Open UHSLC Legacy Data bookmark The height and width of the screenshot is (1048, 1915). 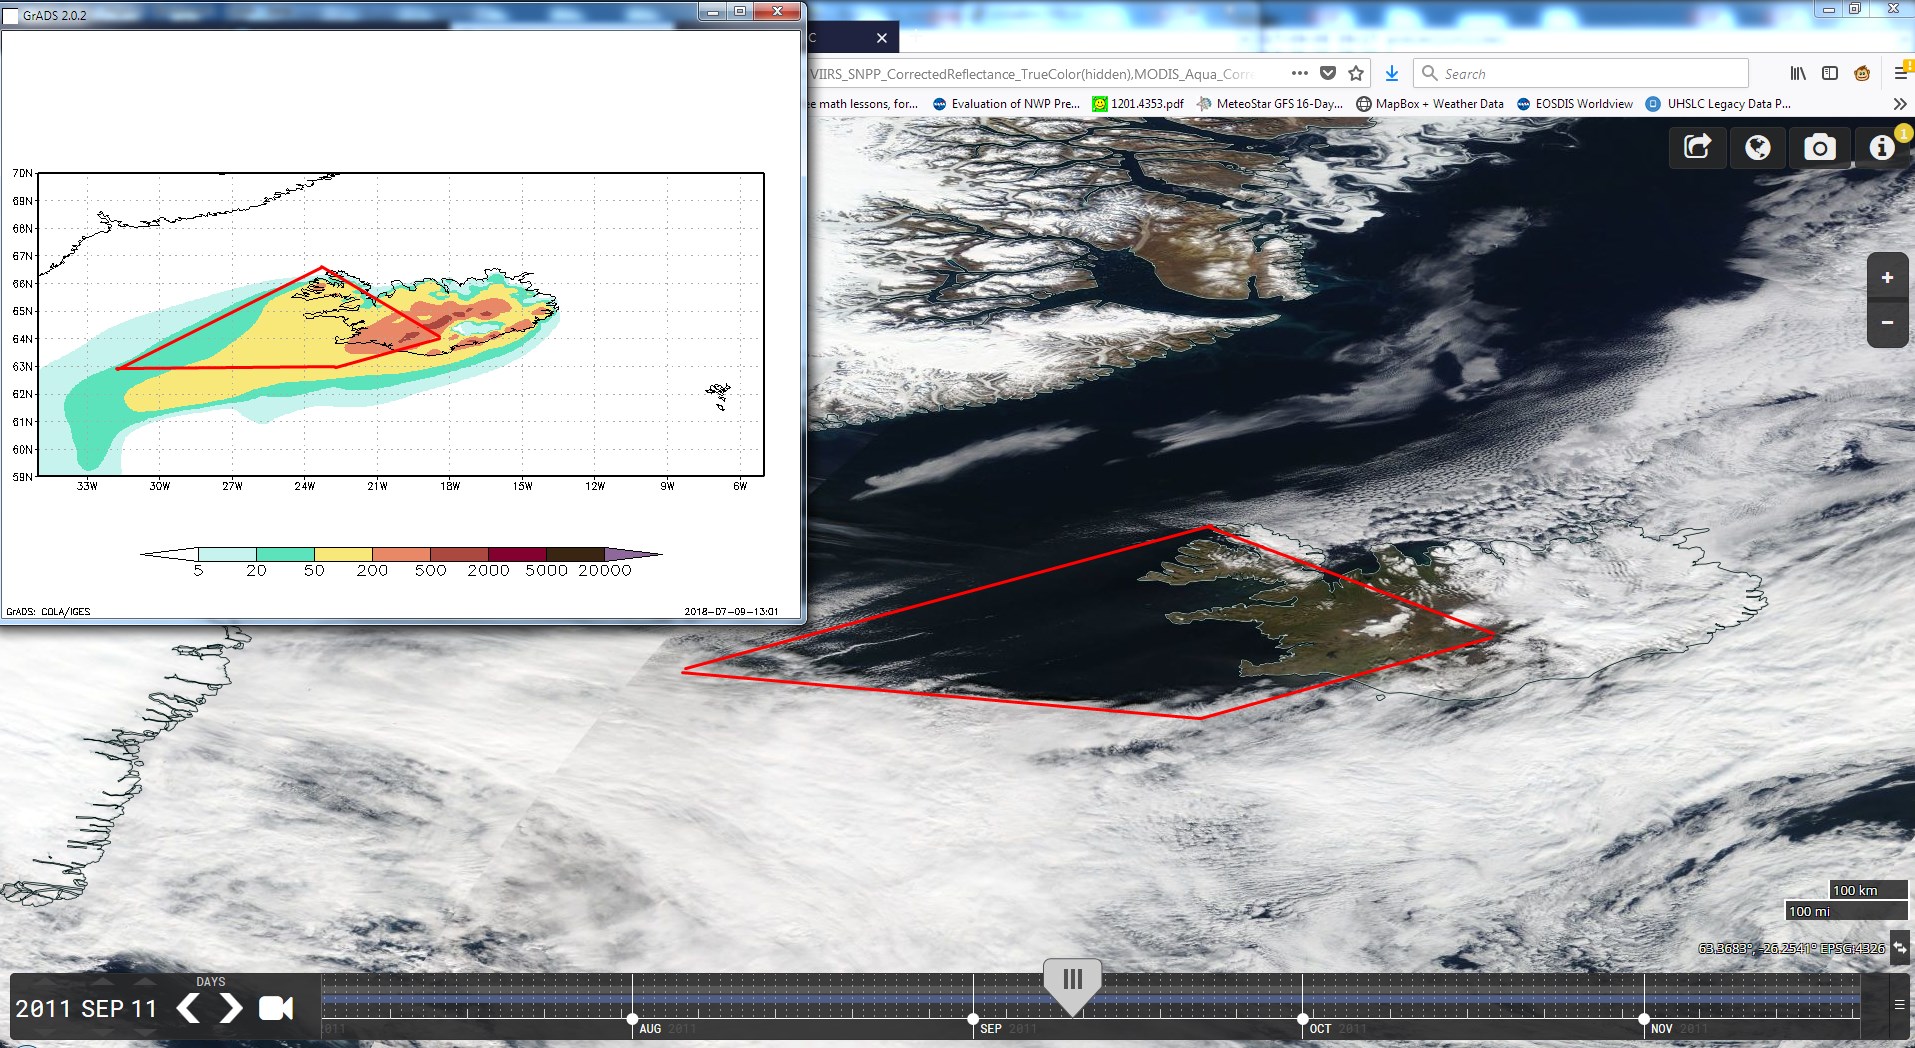(1718, 104)
